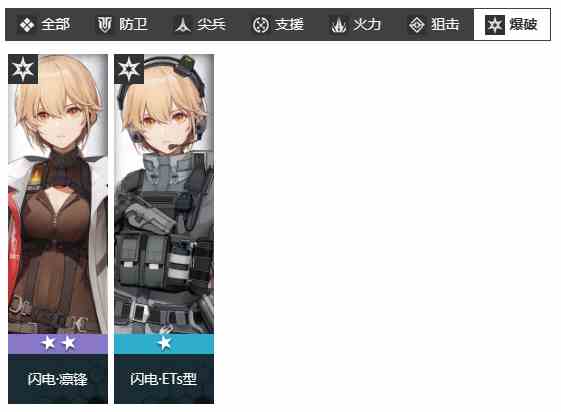
Task: Click the 支援 support circle icon
Action: point(261,25)
